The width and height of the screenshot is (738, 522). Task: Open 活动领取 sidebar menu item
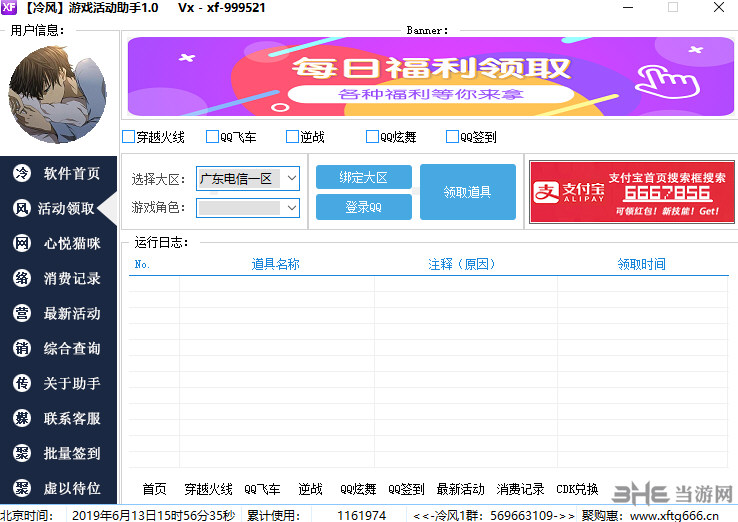pyautogui.click(x=58, y=208)
